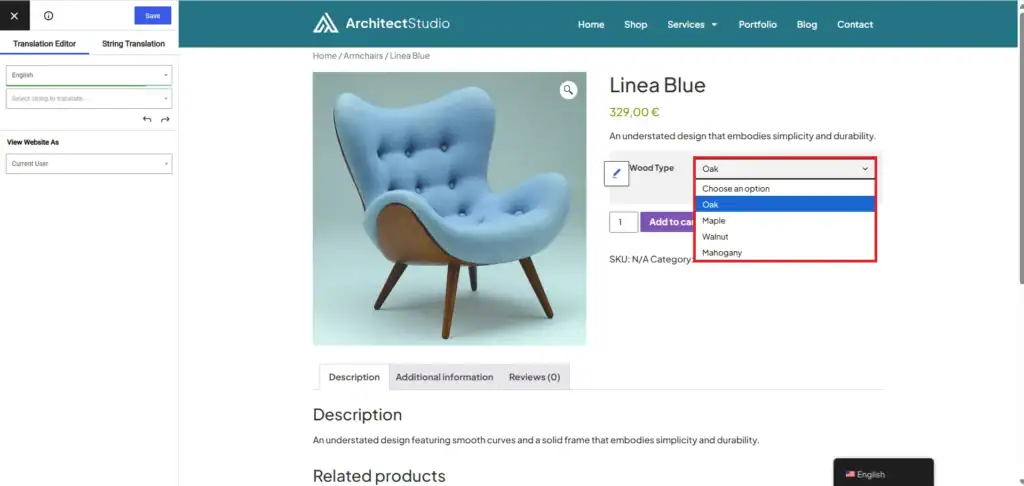Open the English language switcher at bottom
Viewport: 1024px width, 486px height.
pos(883,473)
